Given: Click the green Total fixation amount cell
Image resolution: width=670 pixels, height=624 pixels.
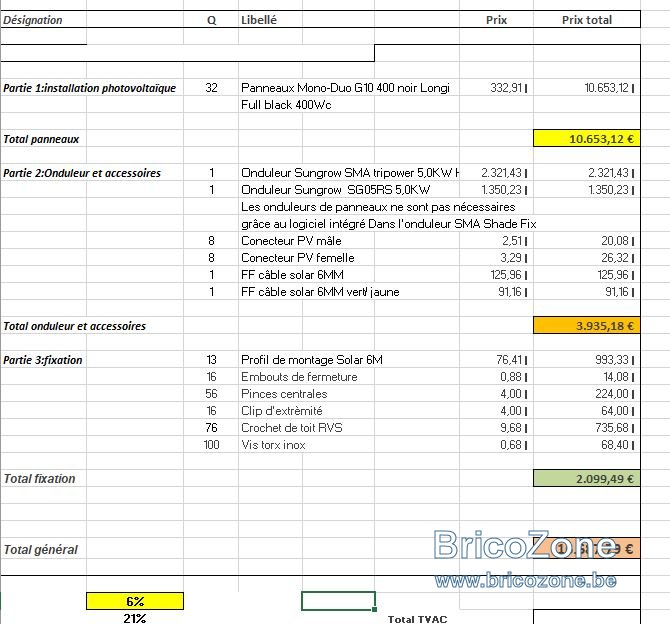Looking at the screenshot, I should tap(587, 478).
